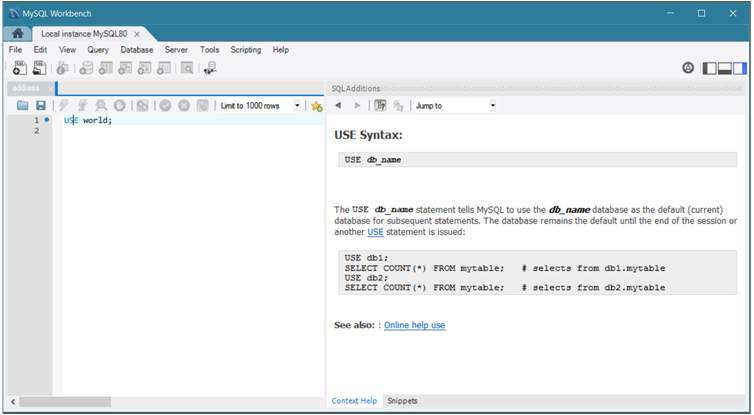Image resolution: width=754 pixels, height=415 pixels.
Task: Click the new SQL tab icon
Action: tap(19, 68)
